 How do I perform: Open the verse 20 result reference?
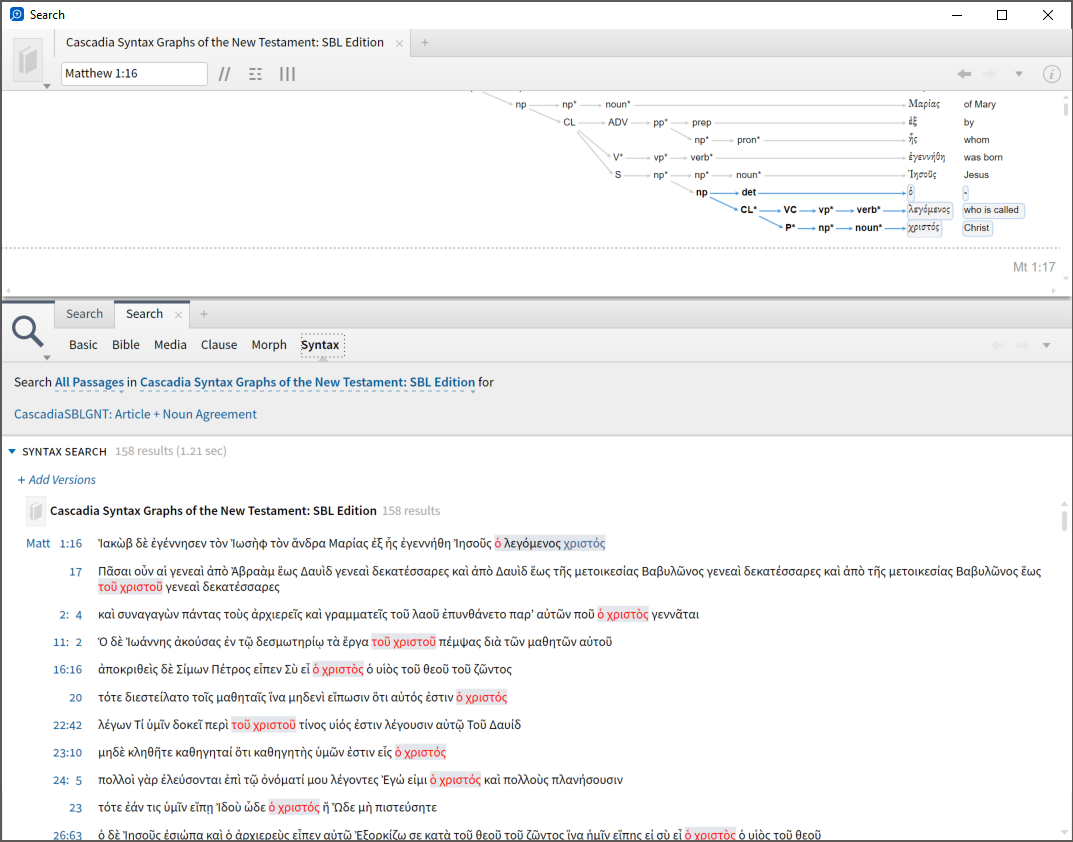[75, 698]
